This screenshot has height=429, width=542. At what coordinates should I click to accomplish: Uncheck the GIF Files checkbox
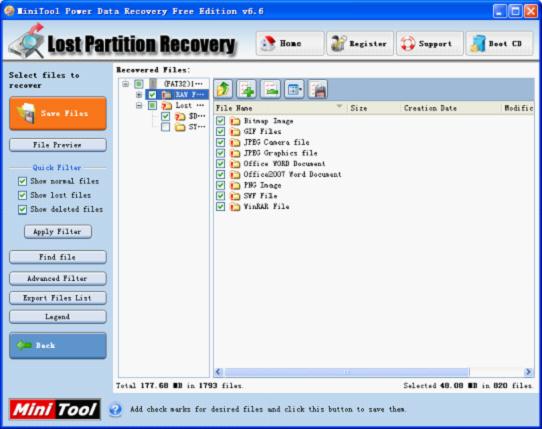click(x=221, y=132)
